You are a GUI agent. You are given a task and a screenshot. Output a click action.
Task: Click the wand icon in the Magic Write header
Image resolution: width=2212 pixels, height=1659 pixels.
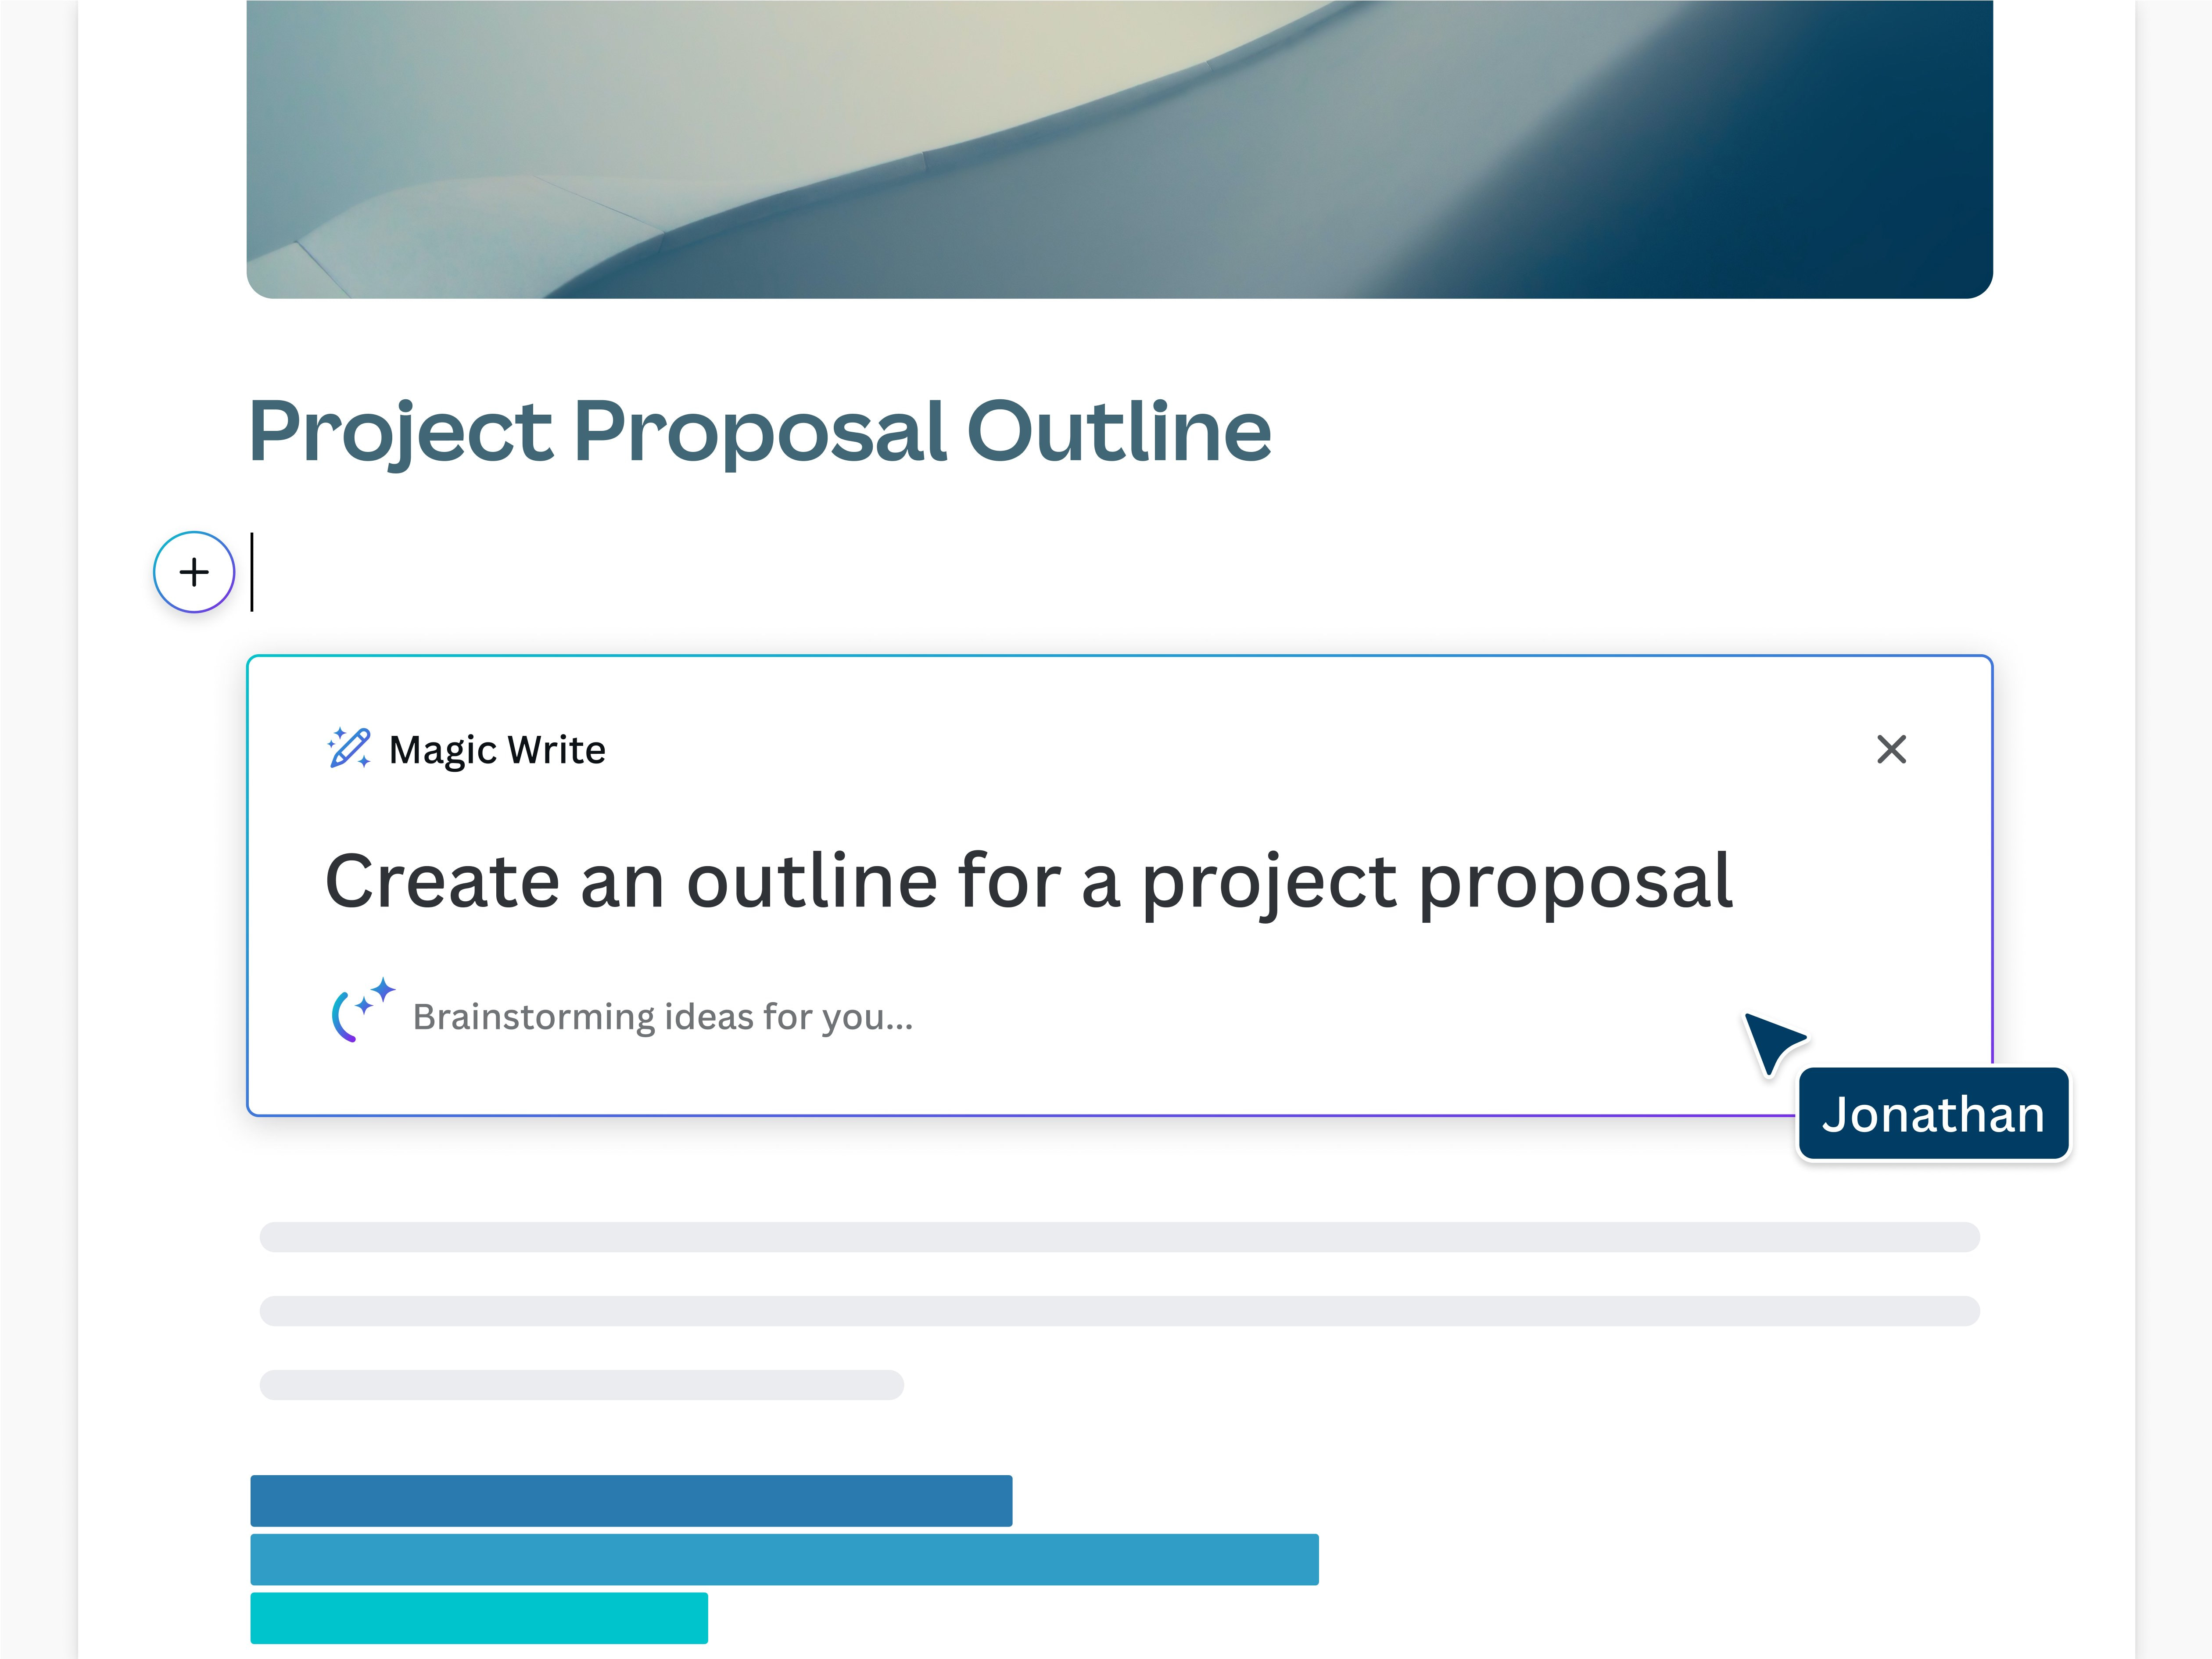(348, 749)
